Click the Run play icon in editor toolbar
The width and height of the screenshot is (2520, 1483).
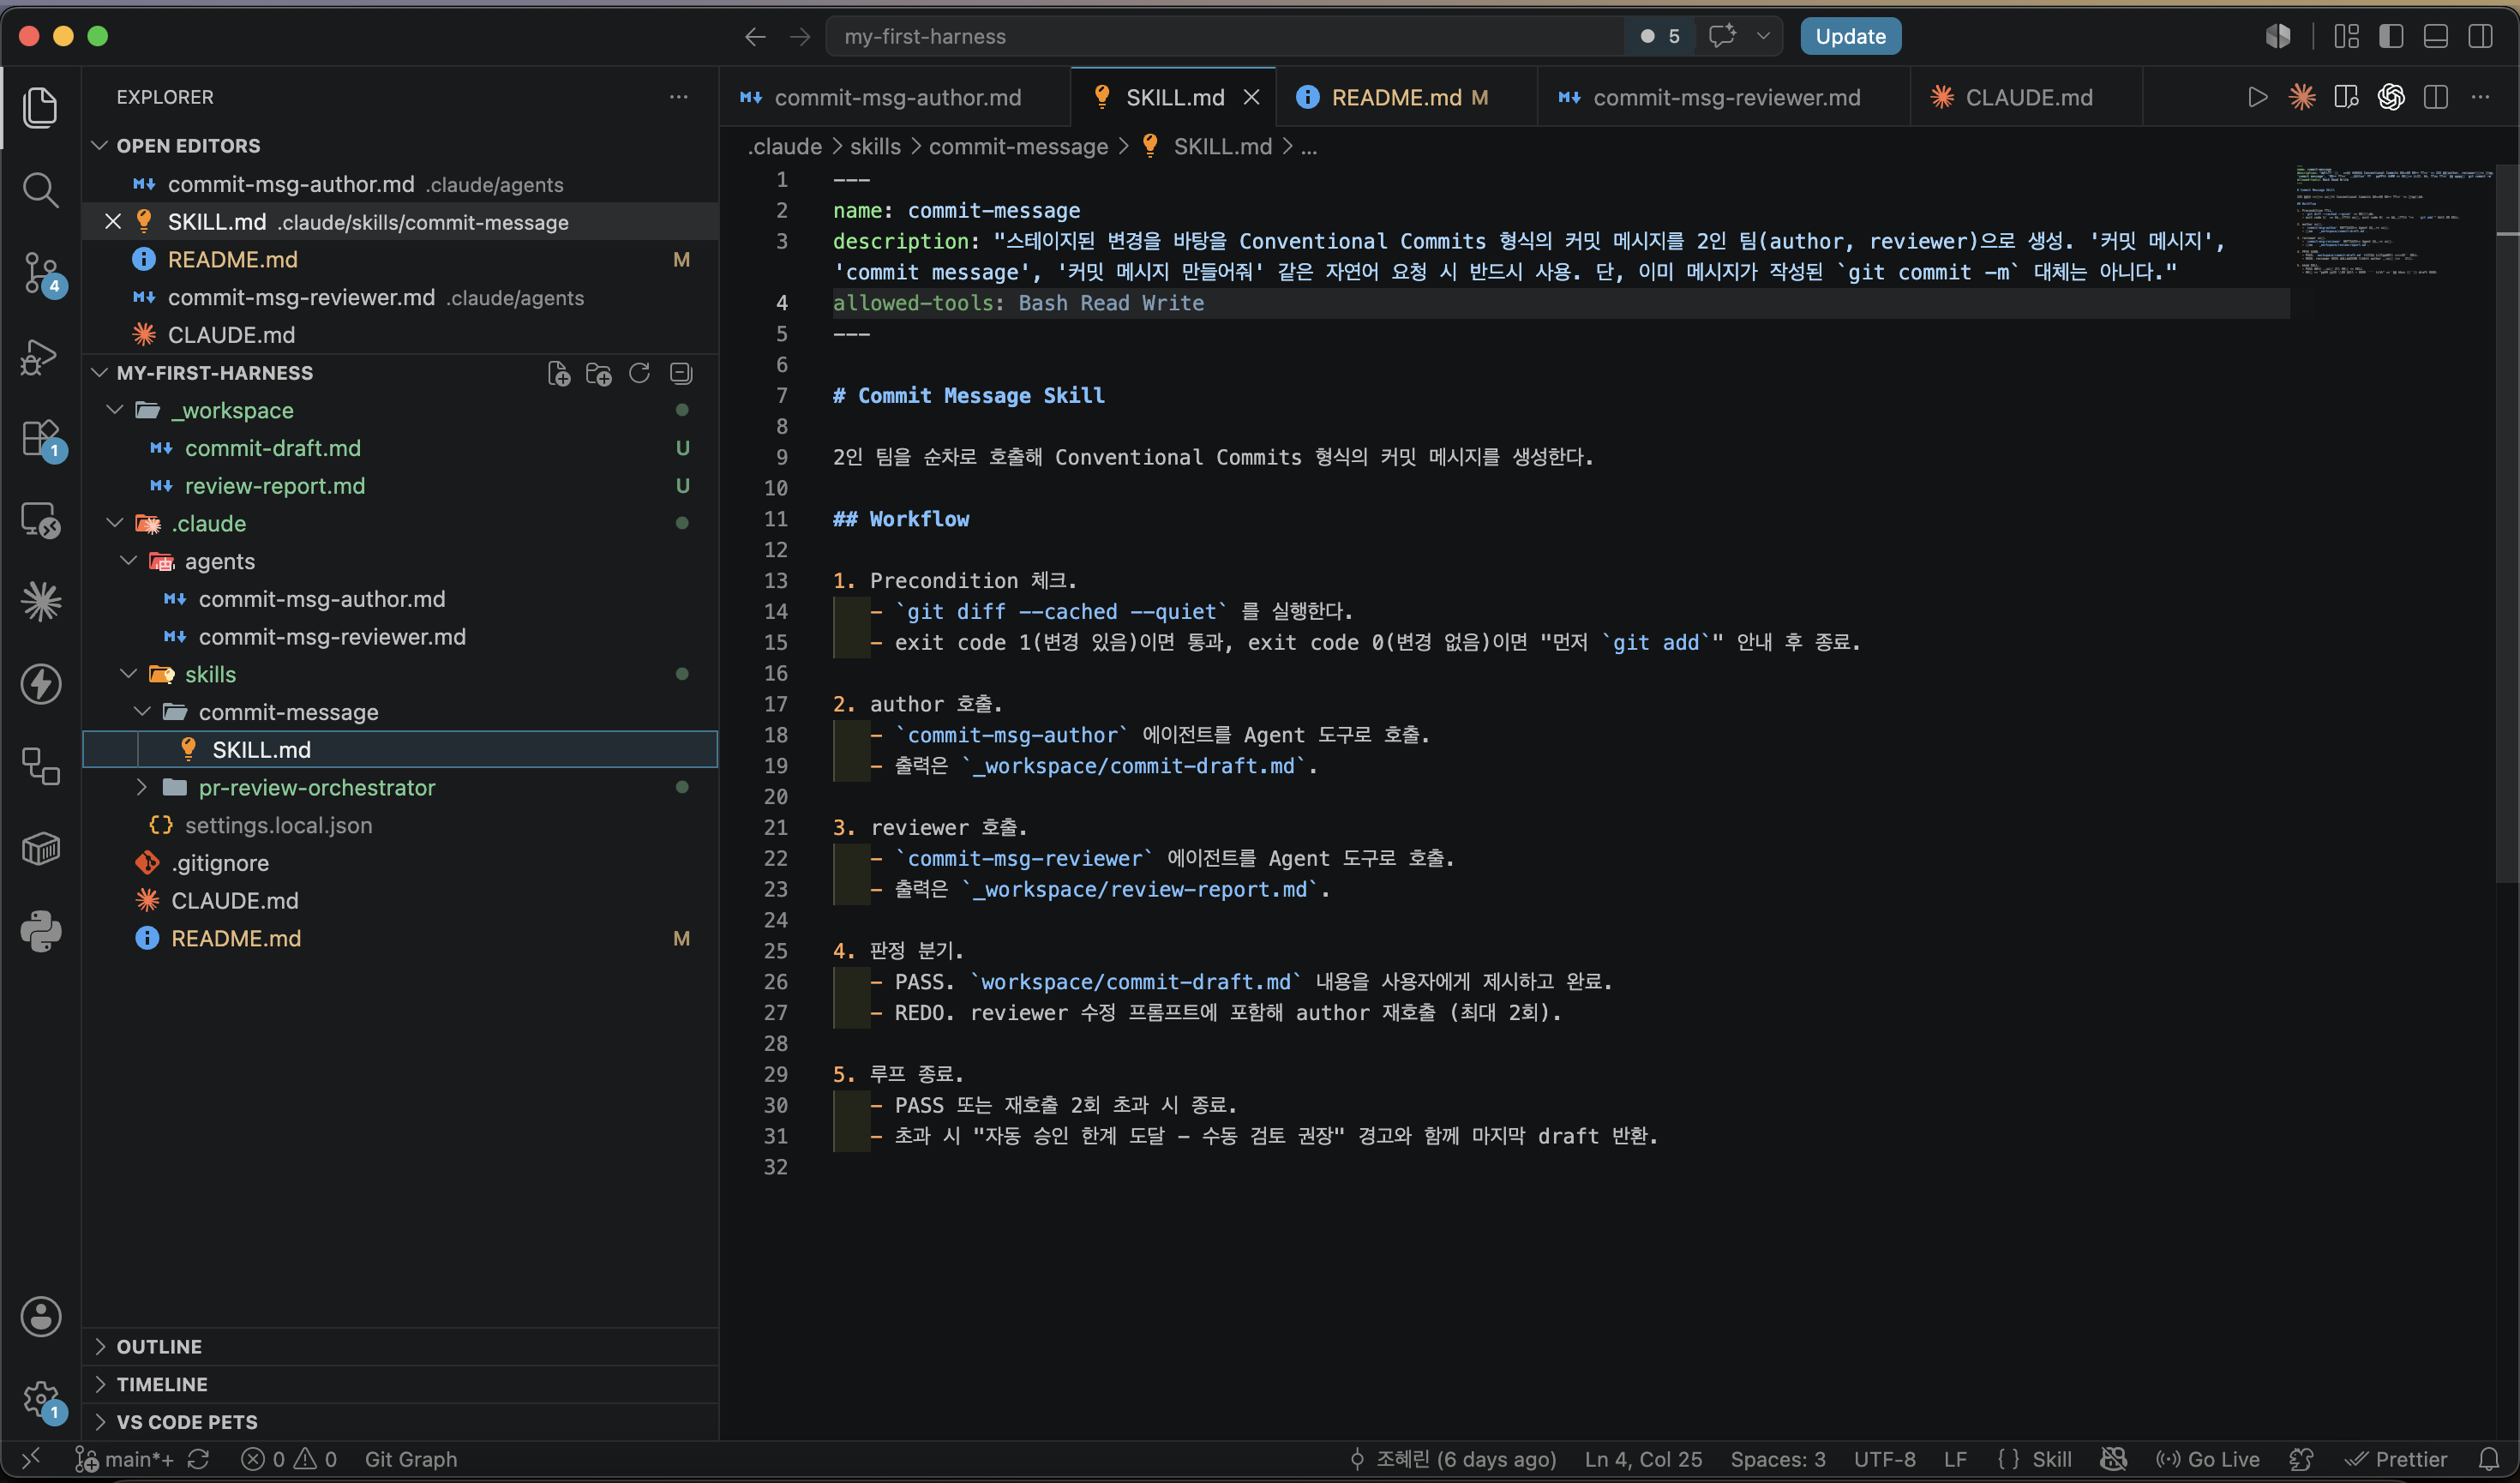point(2257,97)
